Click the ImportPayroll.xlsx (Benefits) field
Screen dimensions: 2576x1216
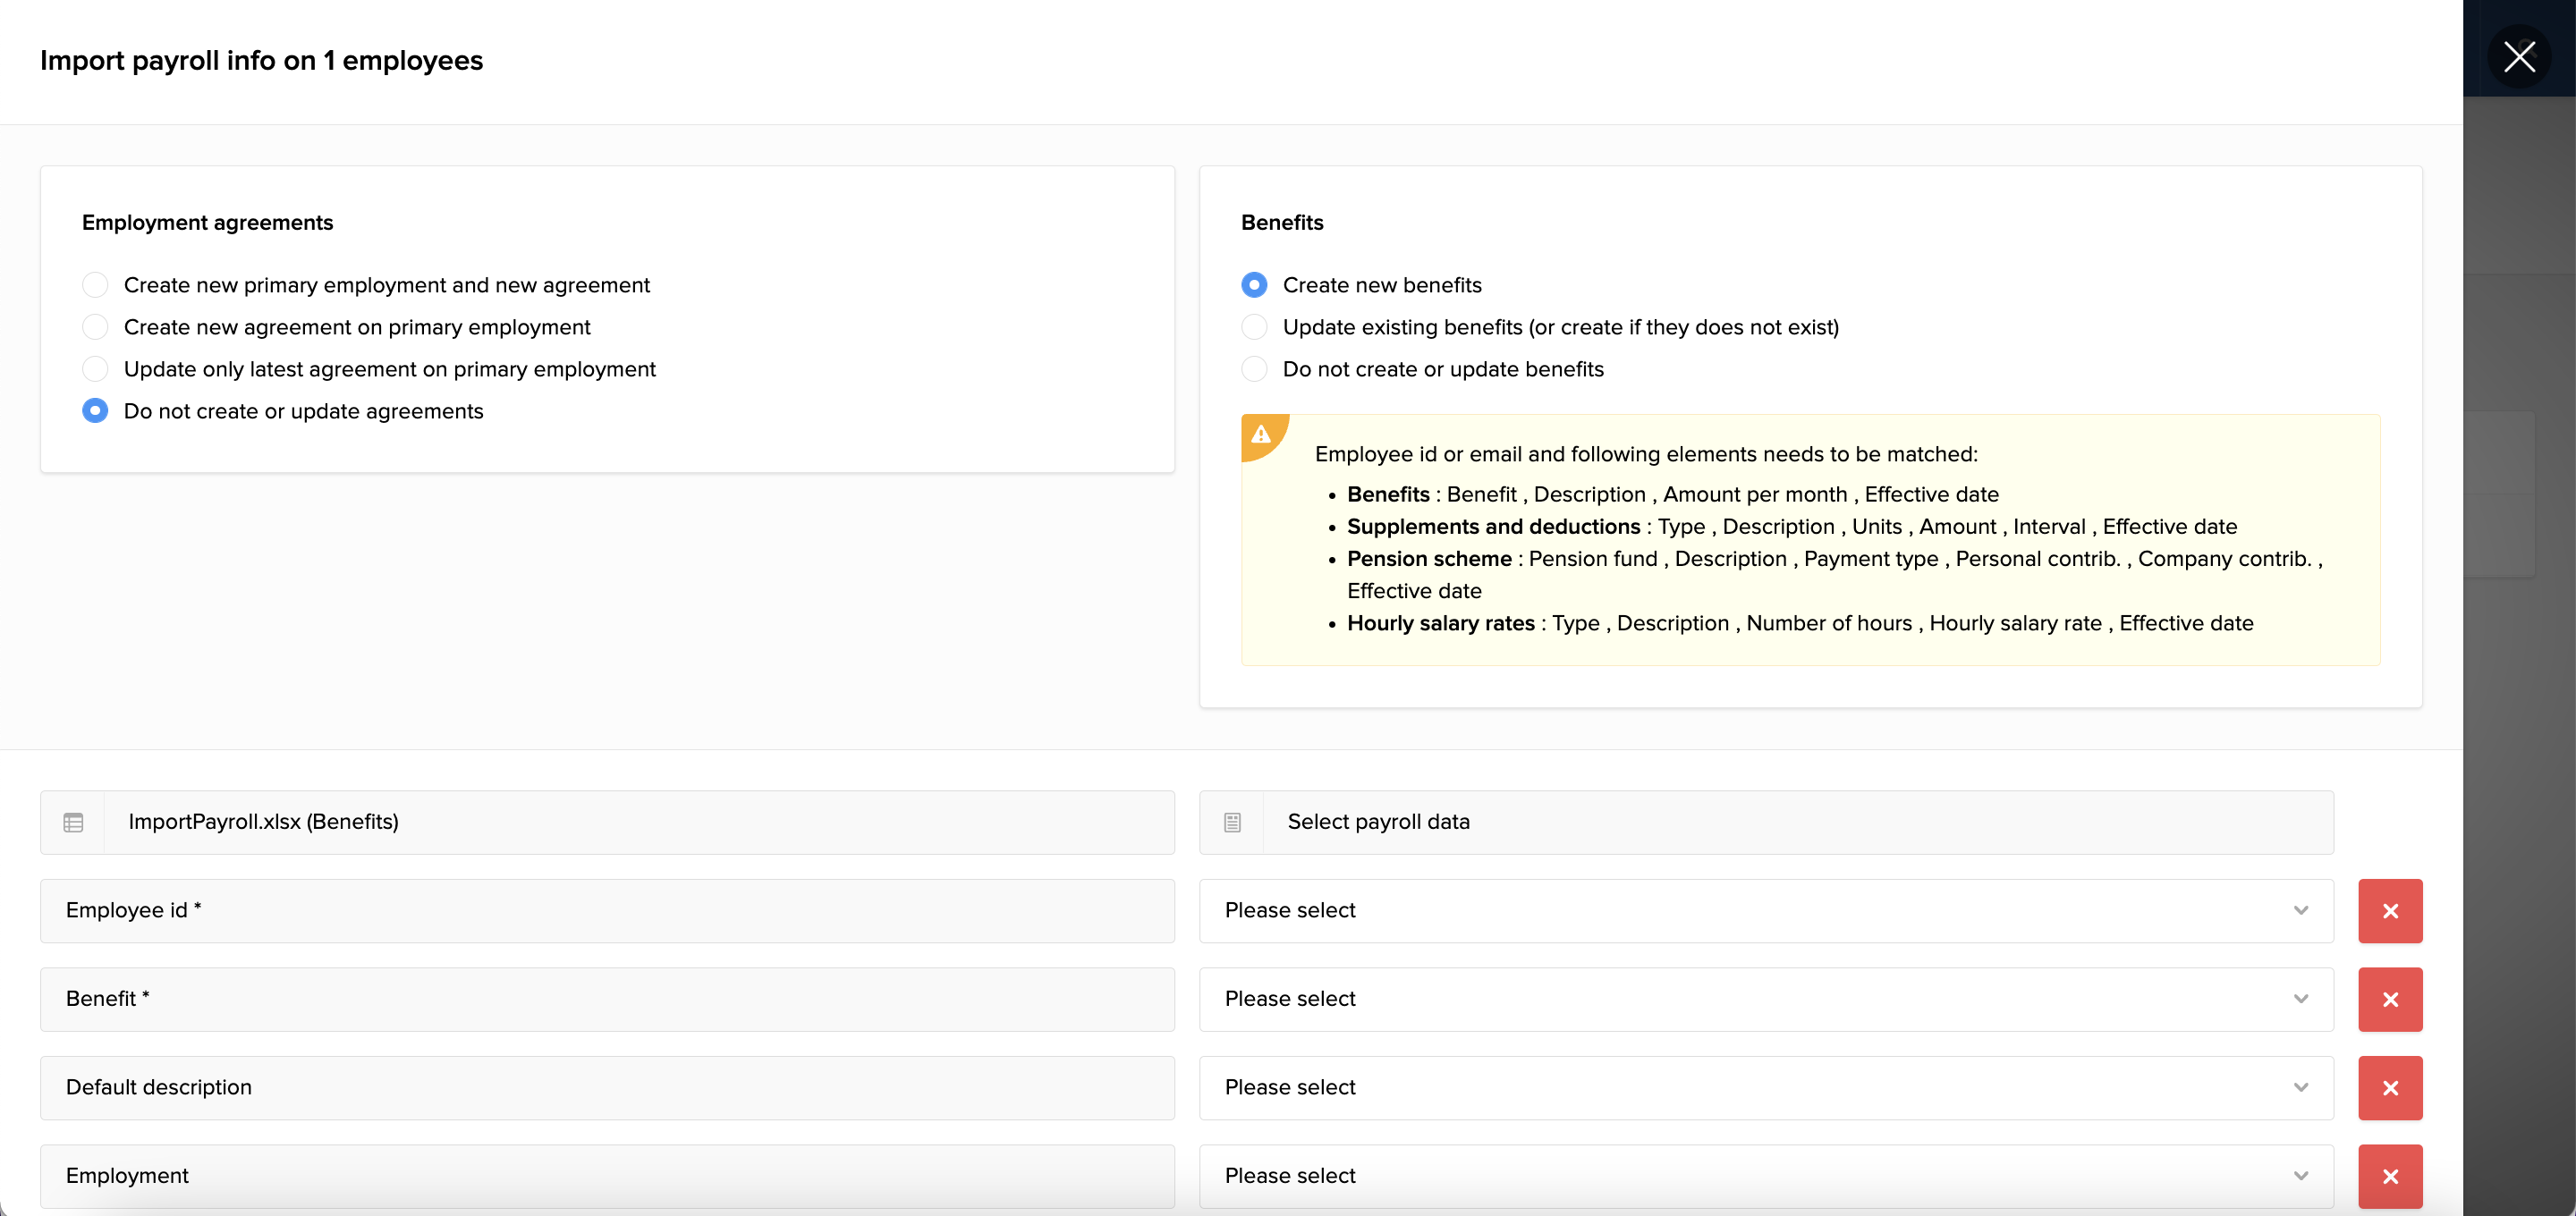[638, 822]
